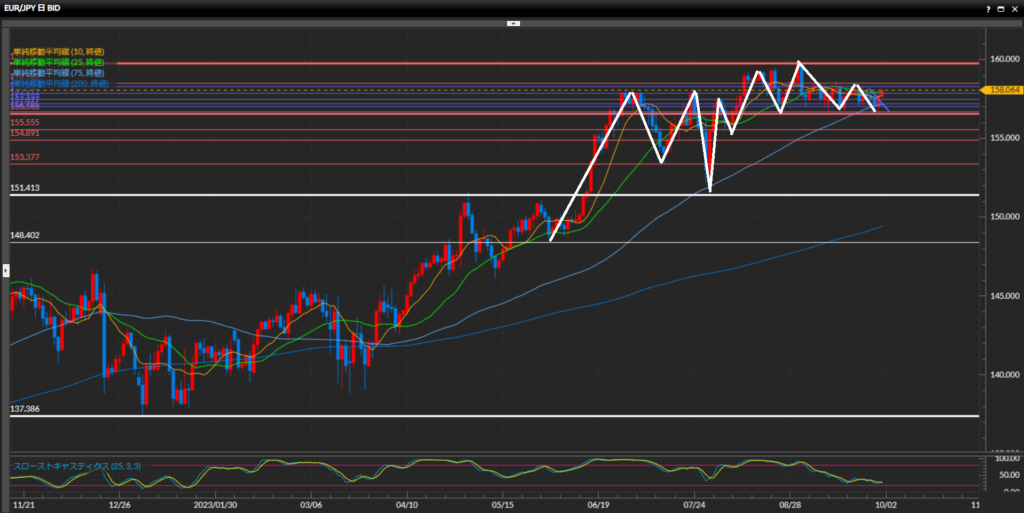Click the slow stochastics (25, 3, 3) label

pos(66,466)
